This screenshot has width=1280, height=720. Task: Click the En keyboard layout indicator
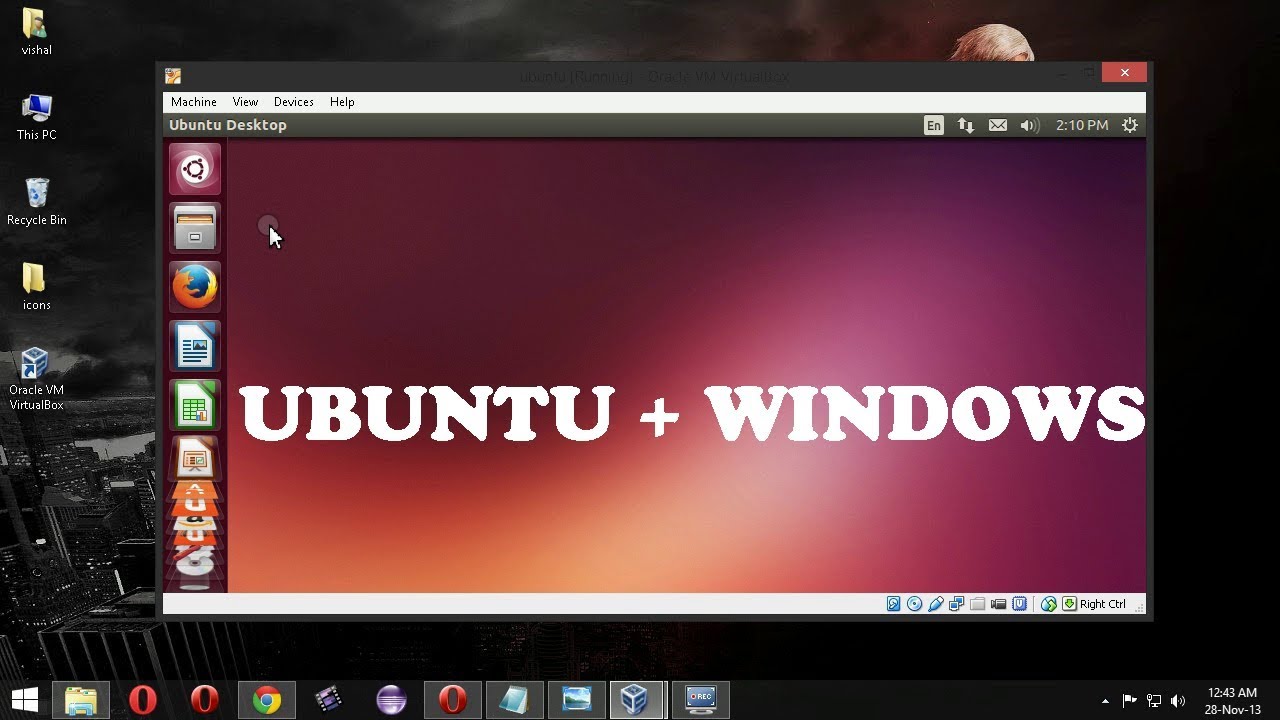pos(933,125)
